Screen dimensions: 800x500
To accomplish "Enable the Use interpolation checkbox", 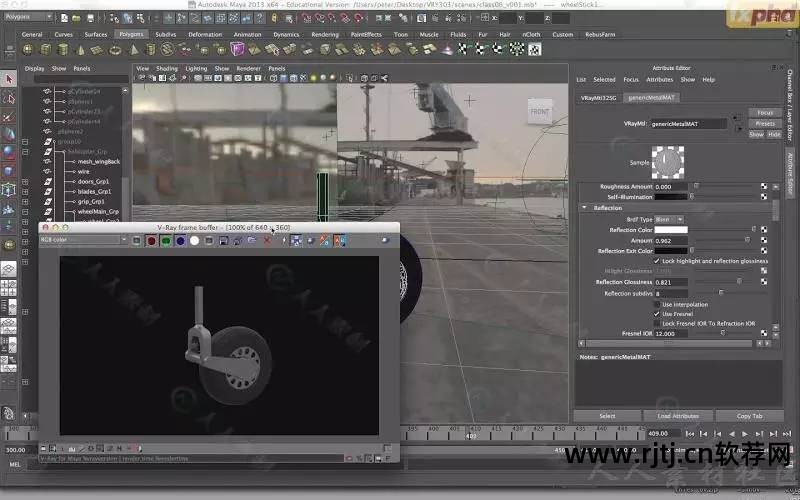I will pyautogui.click(x=657, y=305).
